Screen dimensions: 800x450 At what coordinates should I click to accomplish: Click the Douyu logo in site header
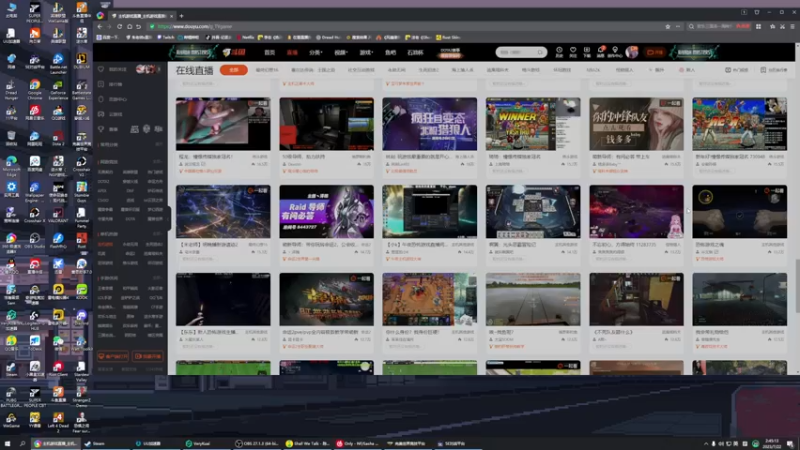point(234,52)
